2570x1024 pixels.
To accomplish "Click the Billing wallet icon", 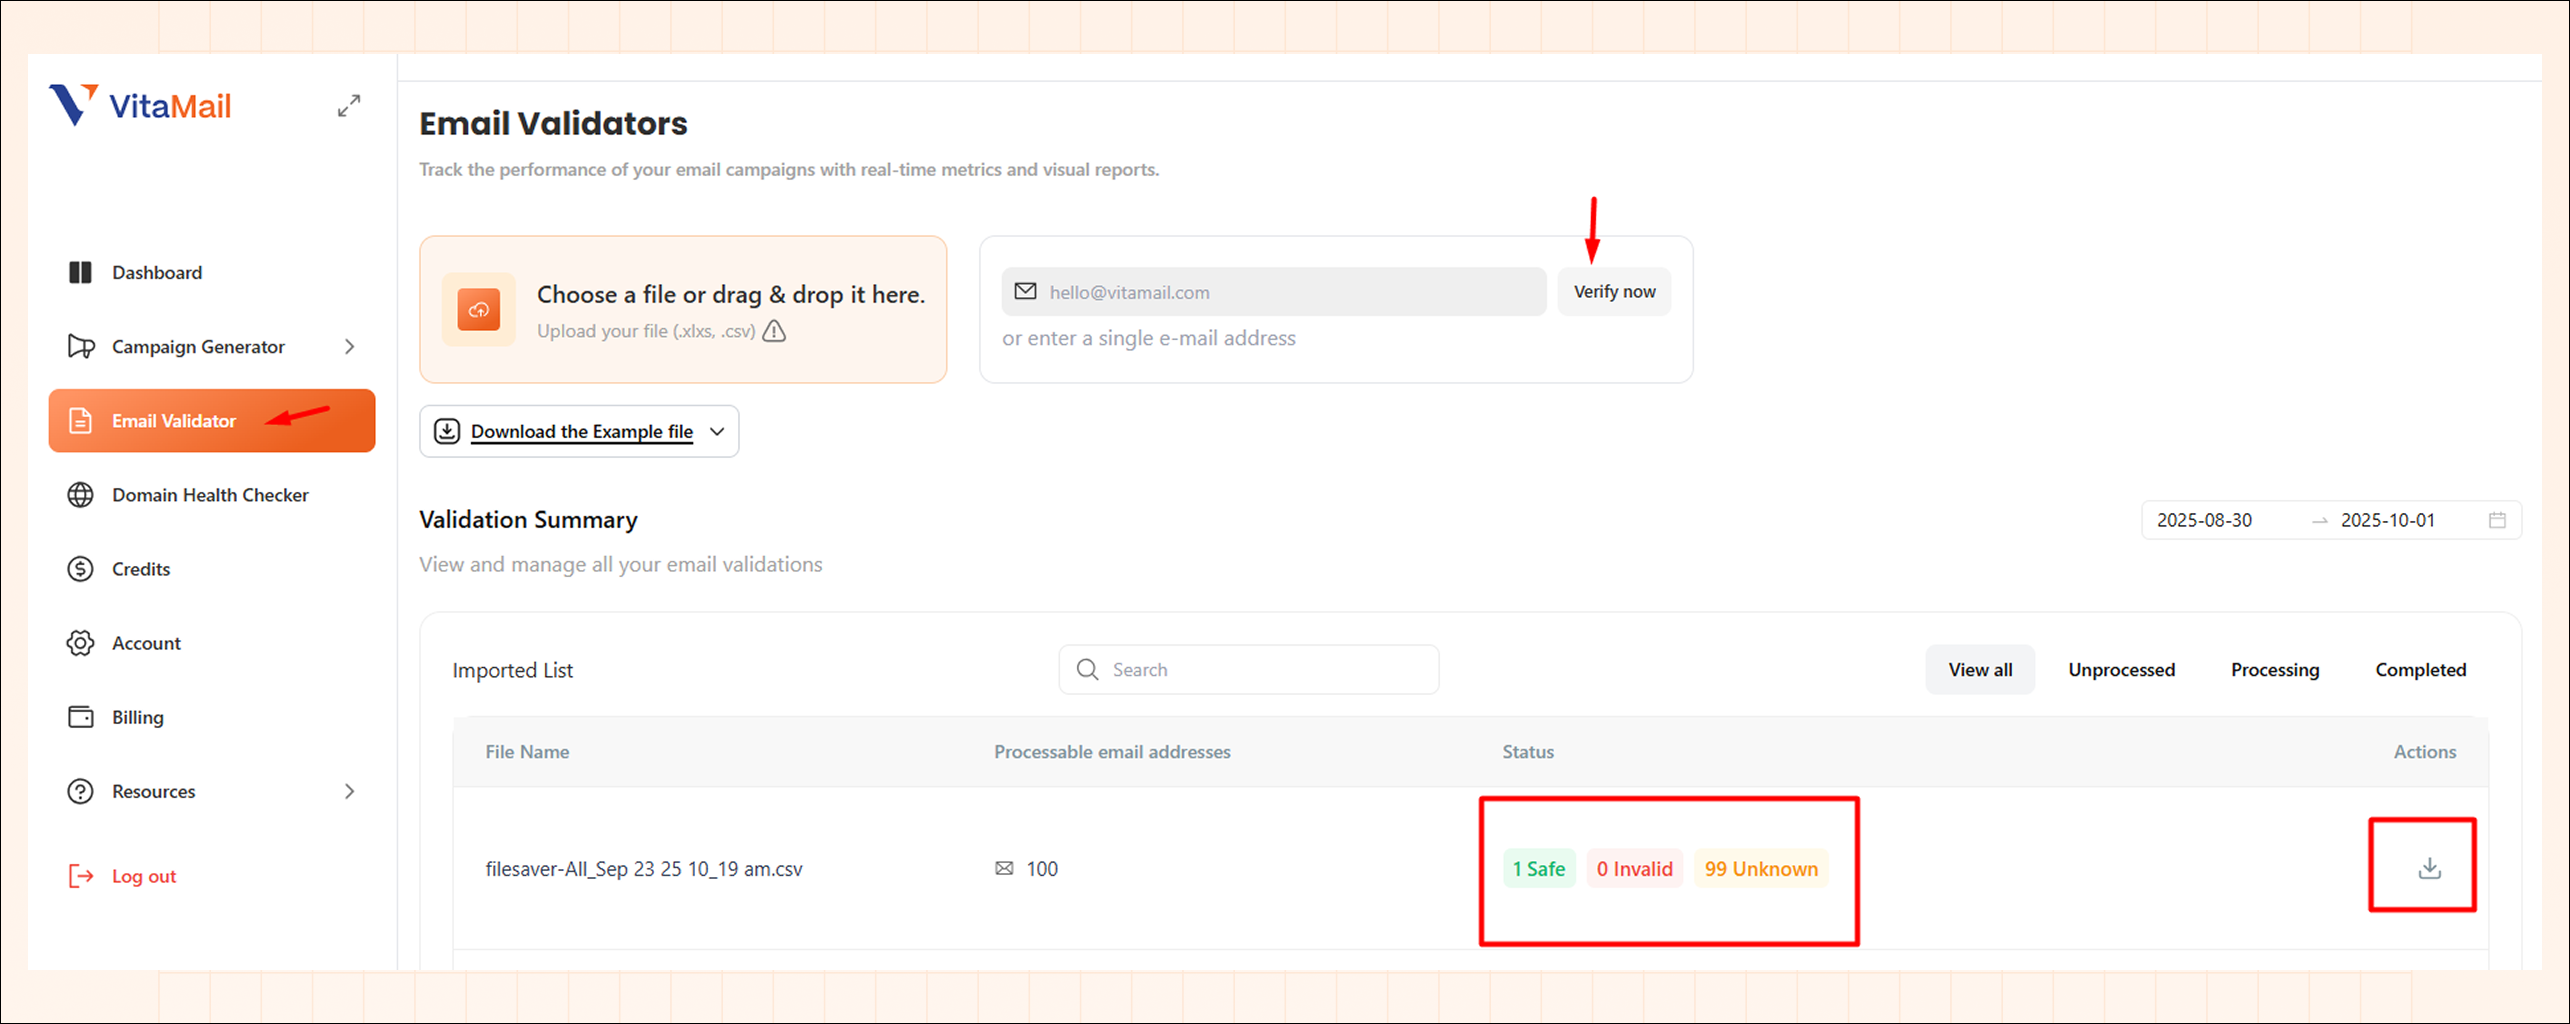I will coord(80,717).
